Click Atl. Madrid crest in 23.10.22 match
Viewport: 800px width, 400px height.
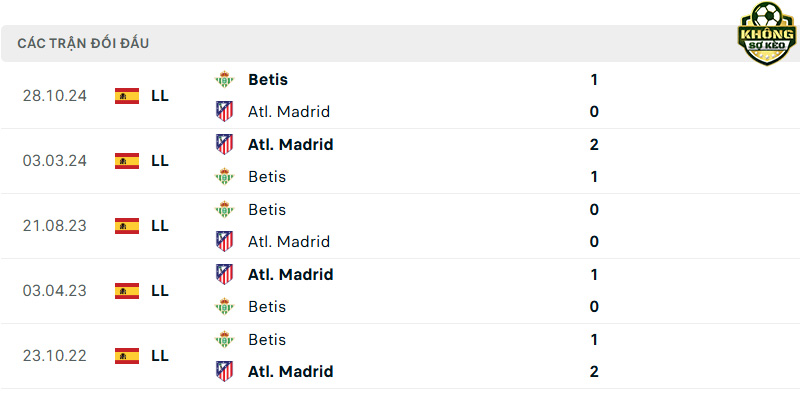click(224, 371)
